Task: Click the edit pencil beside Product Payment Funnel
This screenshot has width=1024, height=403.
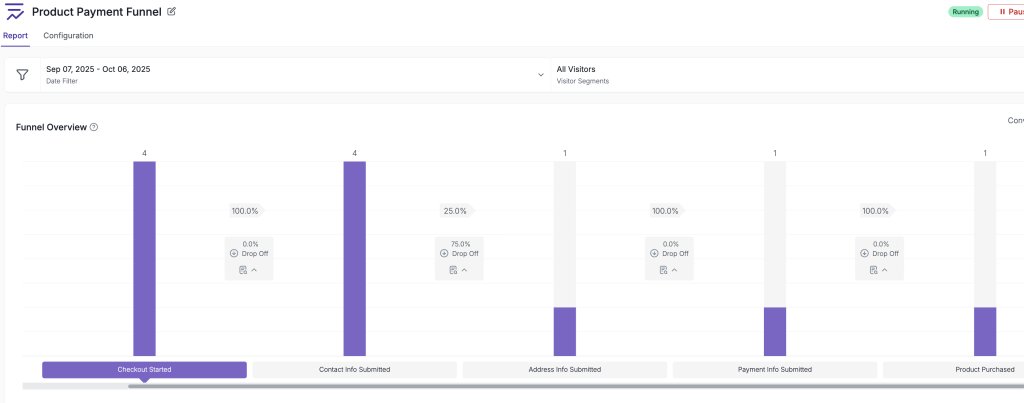Action: point(171,11)
